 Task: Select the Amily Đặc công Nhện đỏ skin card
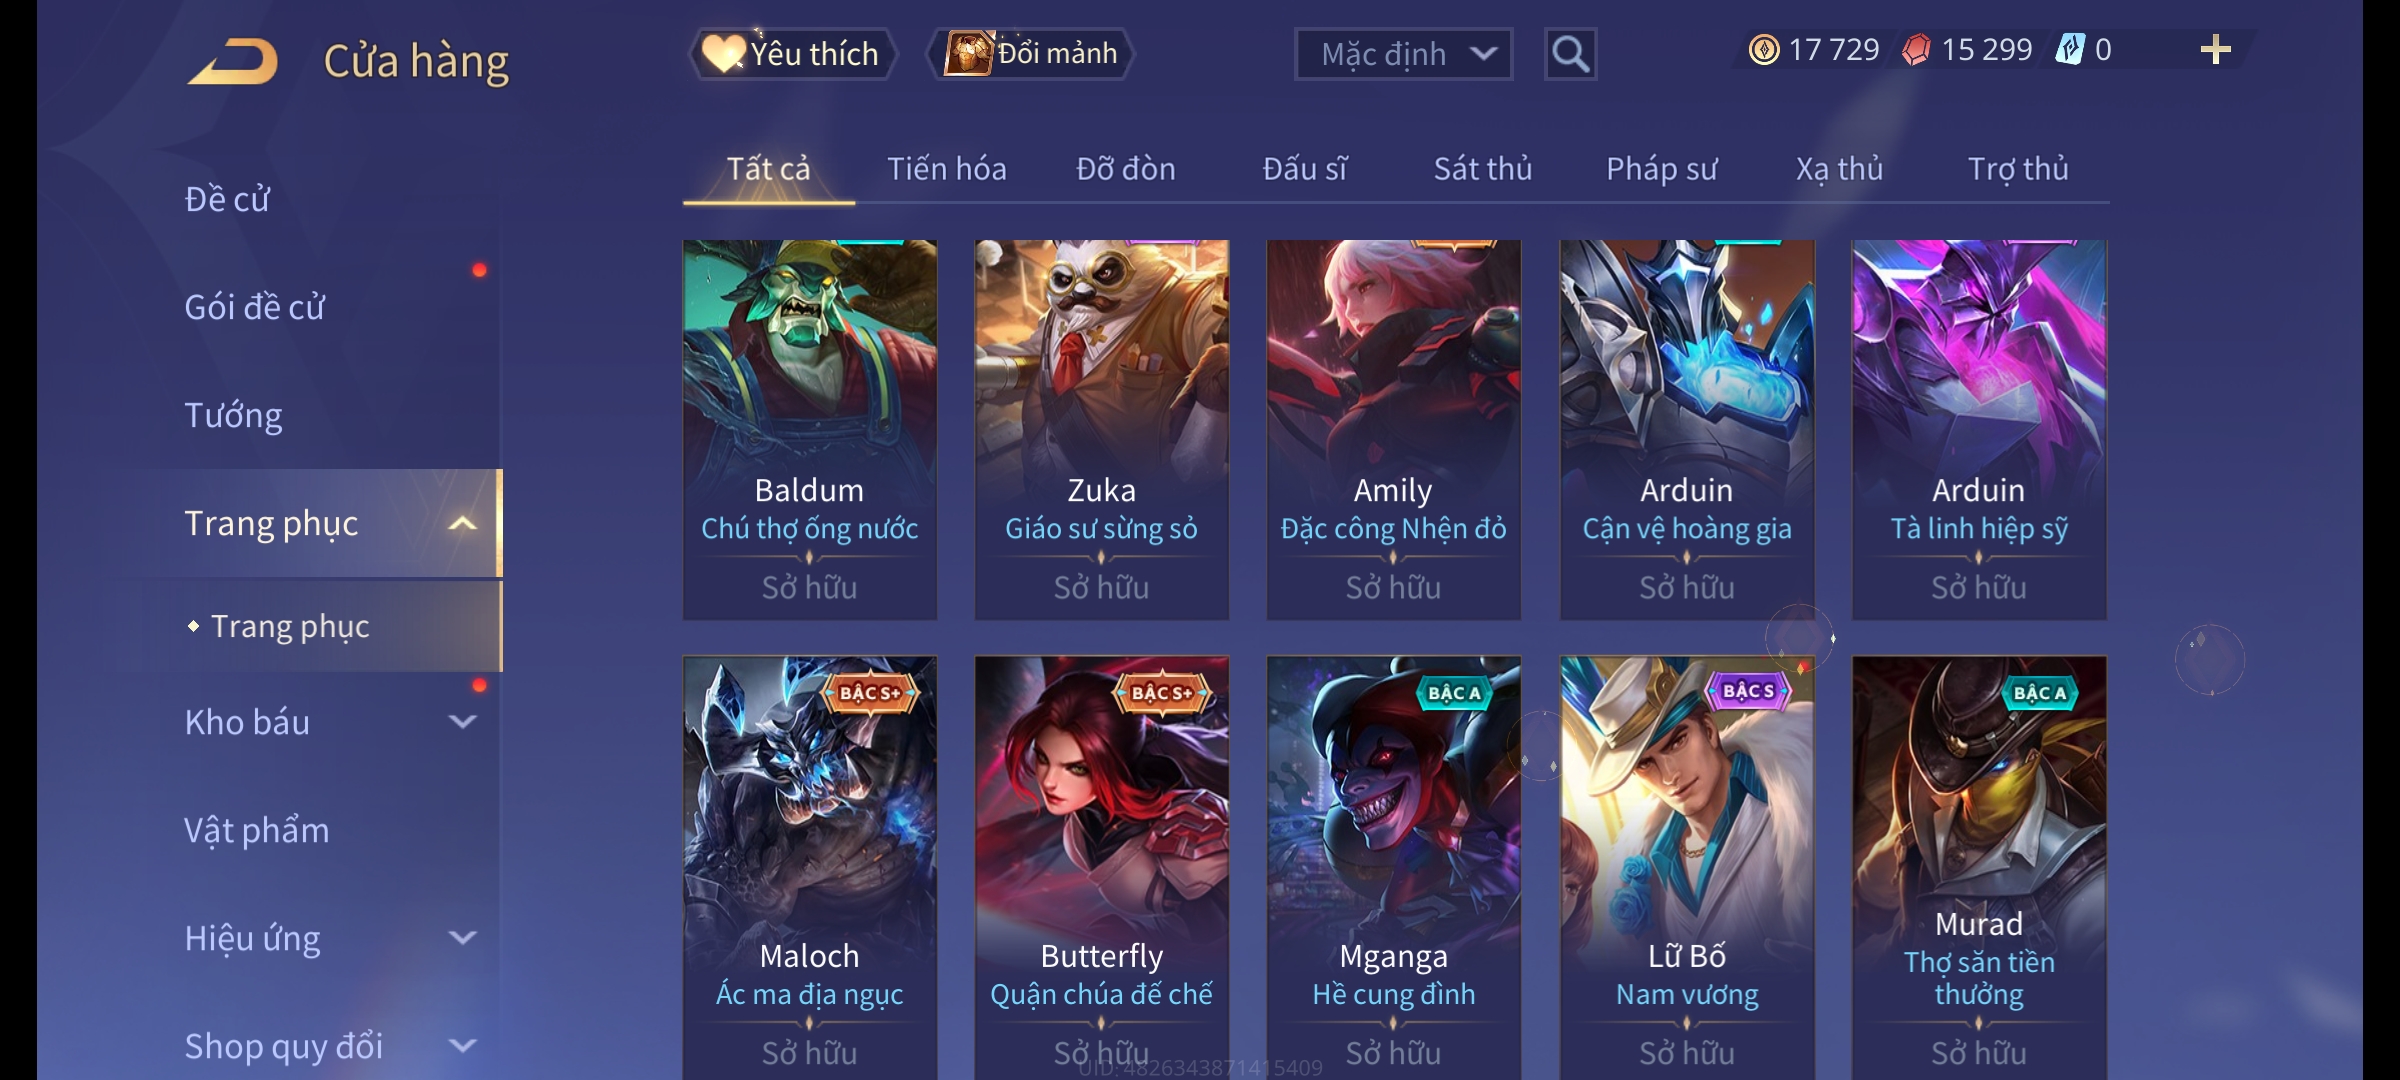point(1393,430)
